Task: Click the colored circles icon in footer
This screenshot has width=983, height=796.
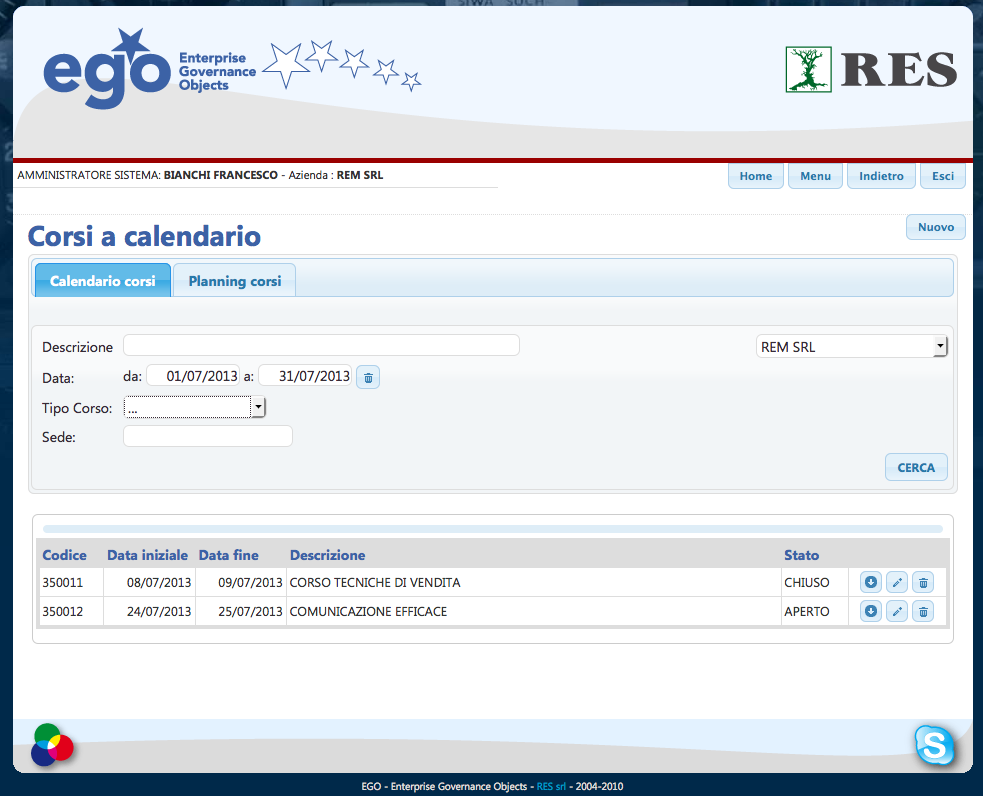Action: [52, 745]
